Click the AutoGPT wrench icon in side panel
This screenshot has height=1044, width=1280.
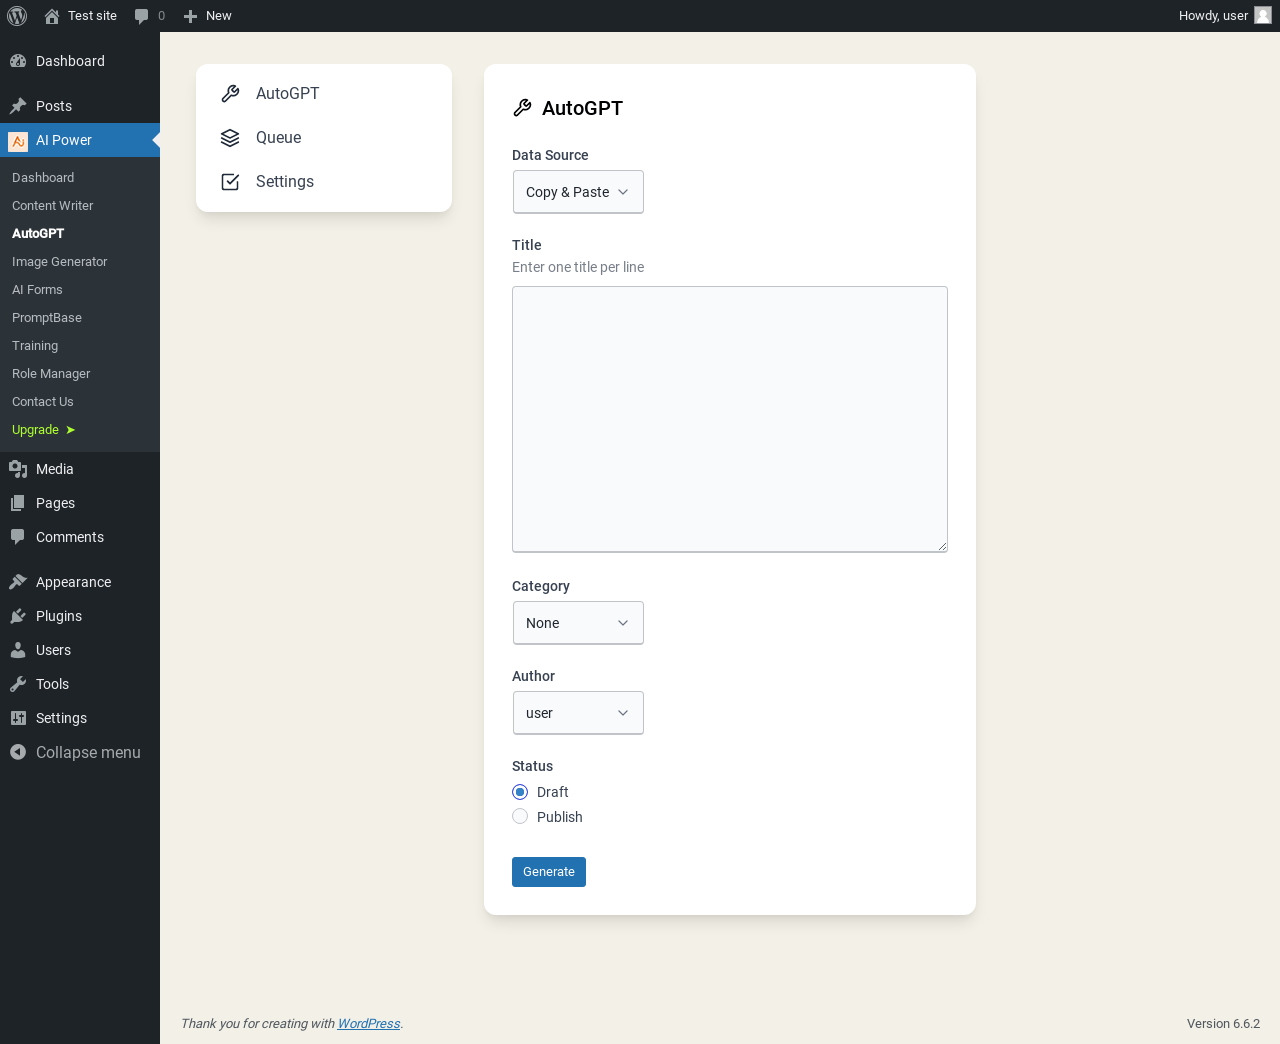click(230, 93)
